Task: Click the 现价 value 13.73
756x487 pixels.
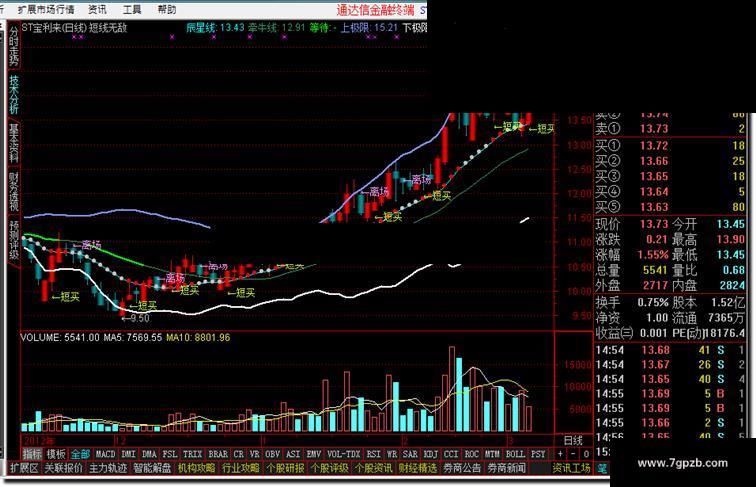Action: (654, 224)
